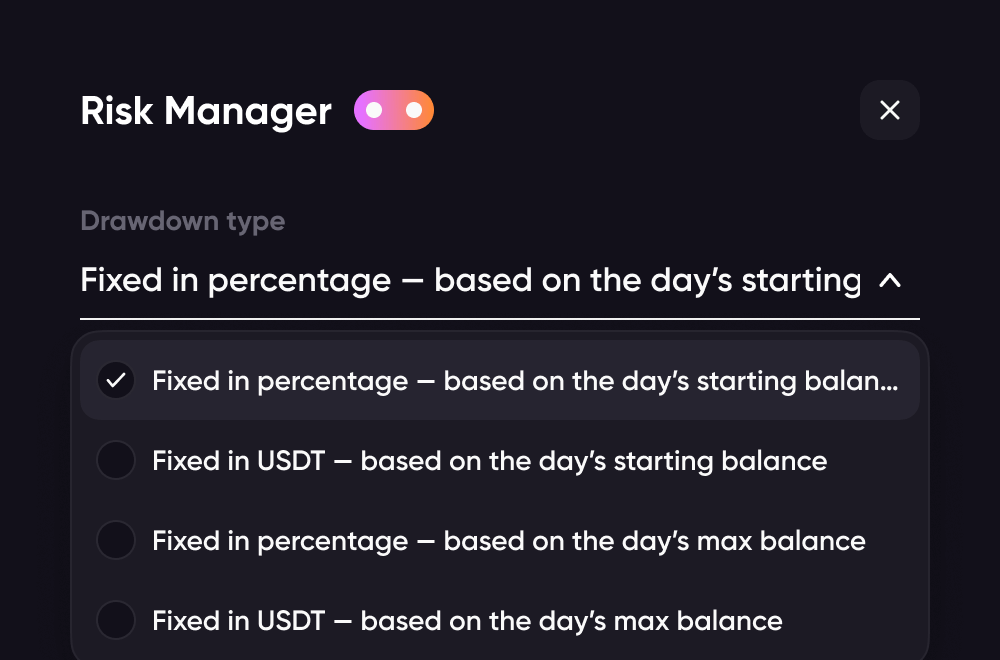The image size is (1000, 660).
Task: Click the checkmark icon on the selected option
Action: (116, 380)
